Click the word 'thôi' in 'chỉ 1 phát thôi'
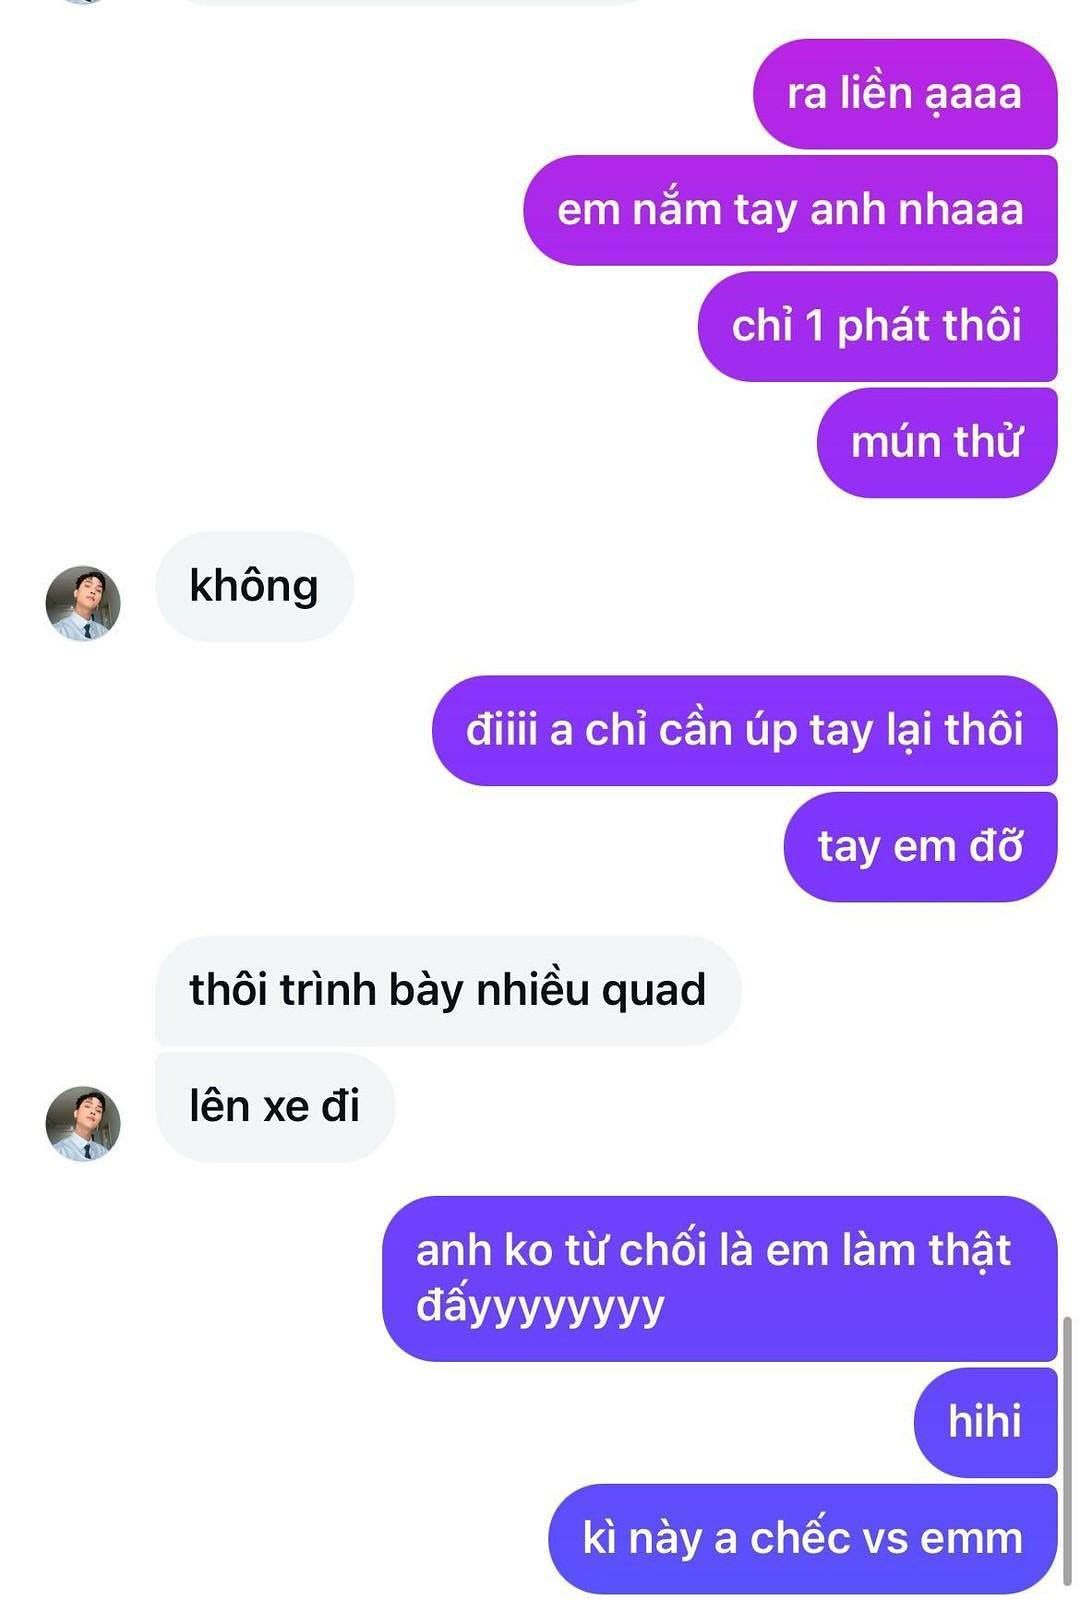 pos(982,325)
